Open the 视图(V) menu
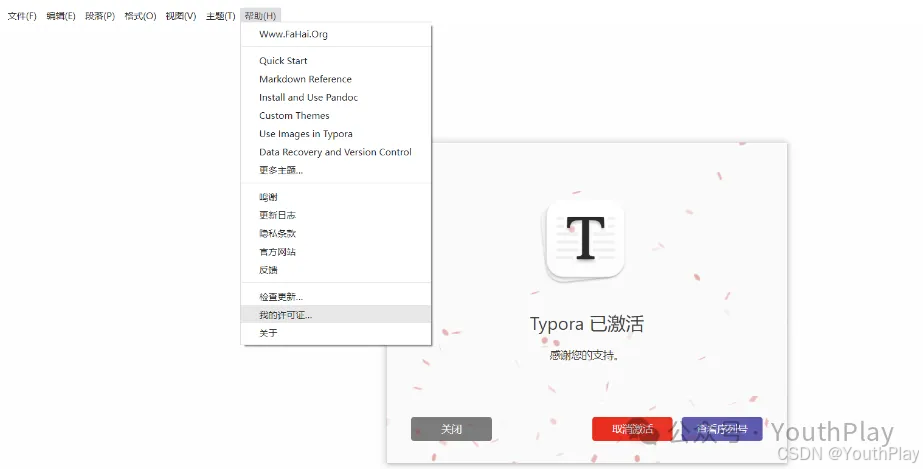 point(181,16)
